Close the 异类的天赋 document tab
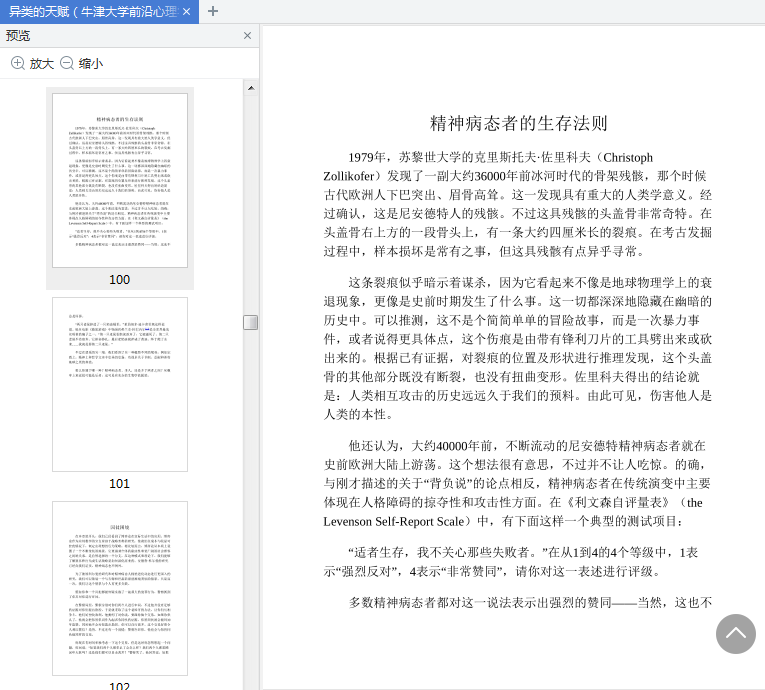The height and width of the screenshot is (690, 765). pos(186,12)
